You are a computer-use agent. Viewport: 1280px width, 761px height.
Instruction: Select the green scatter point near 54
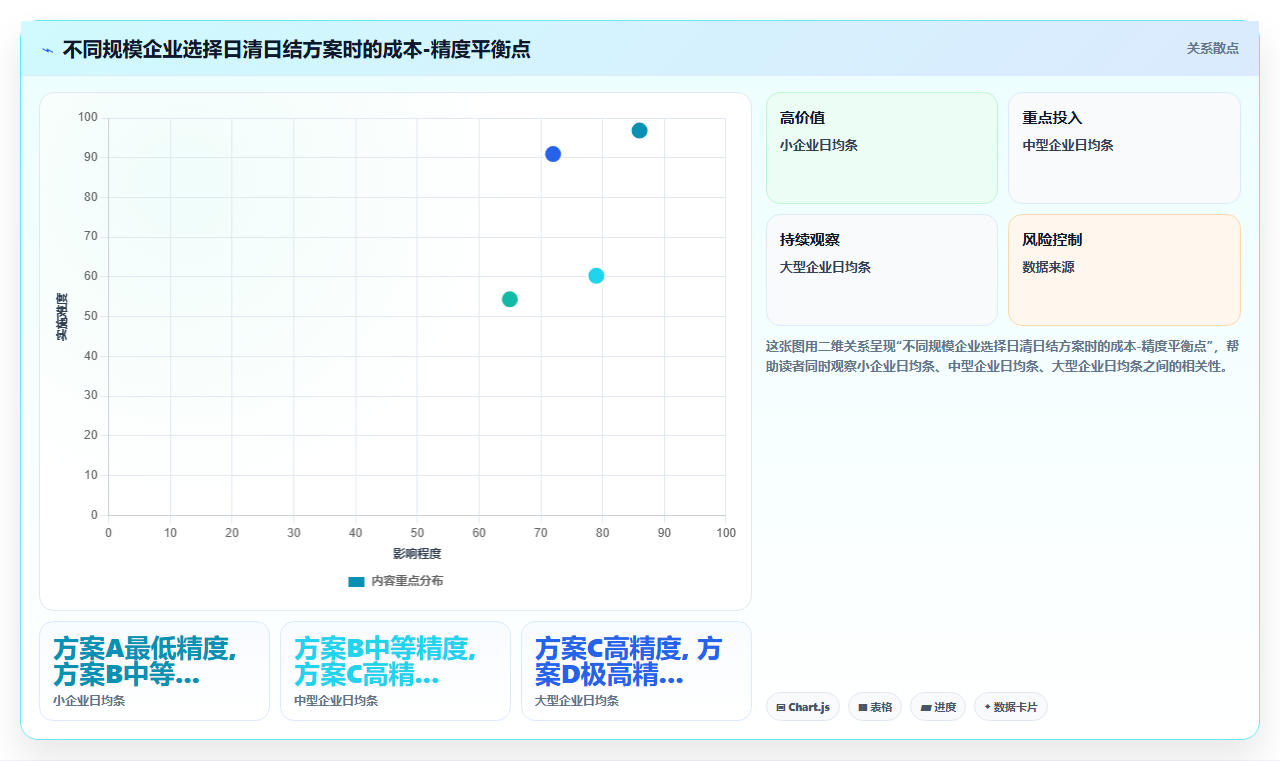click(x=510, y=299)
